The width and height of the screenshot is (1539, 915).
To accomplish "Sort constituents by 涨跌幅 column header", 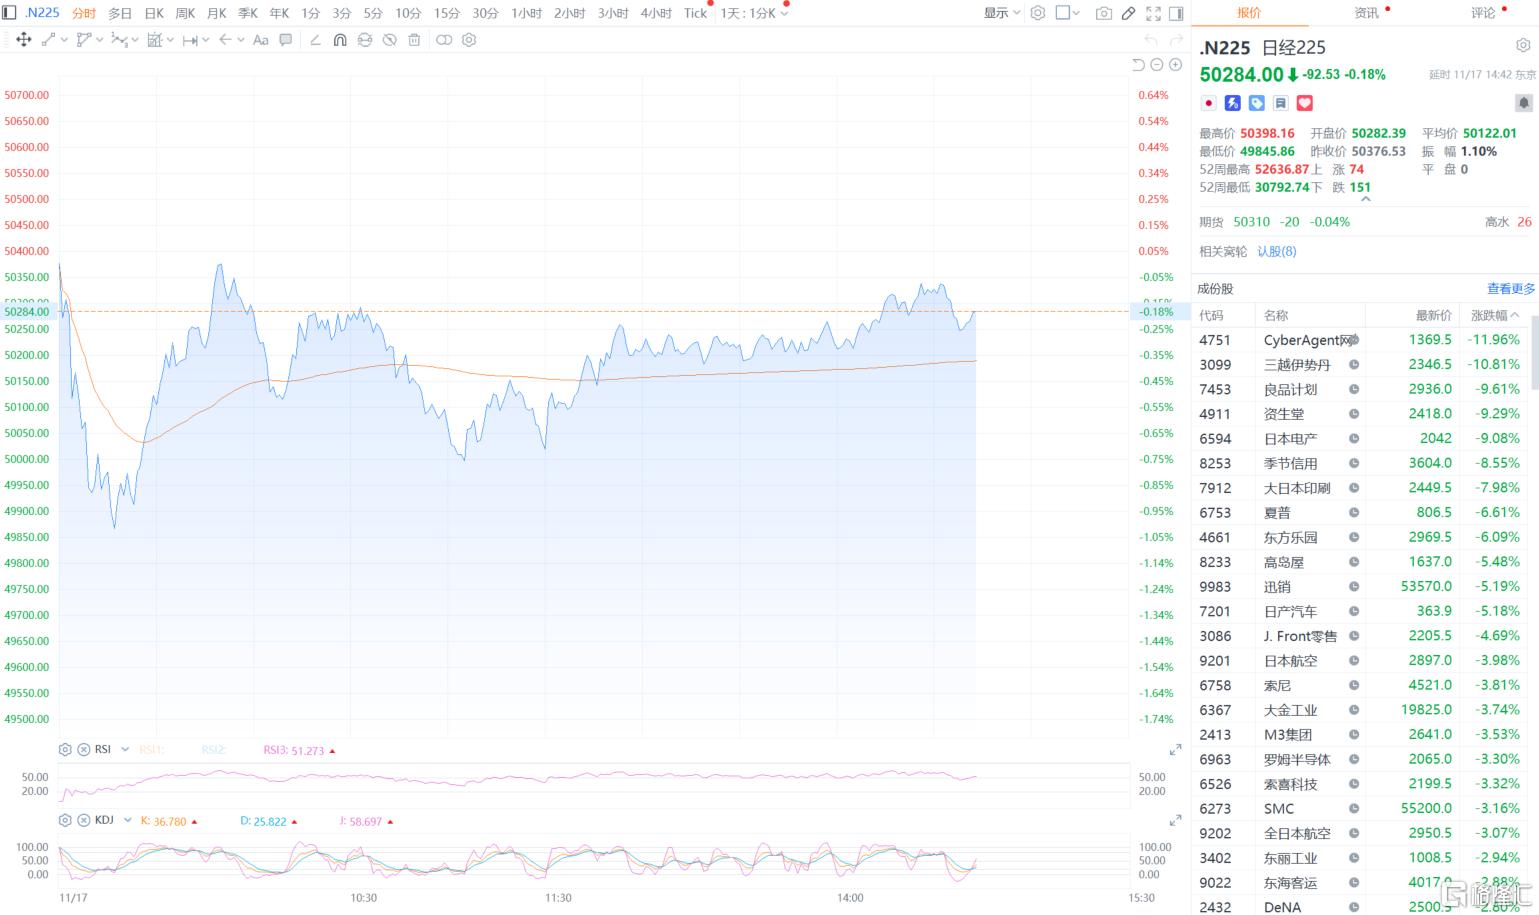I will (x=1494, y=315).
